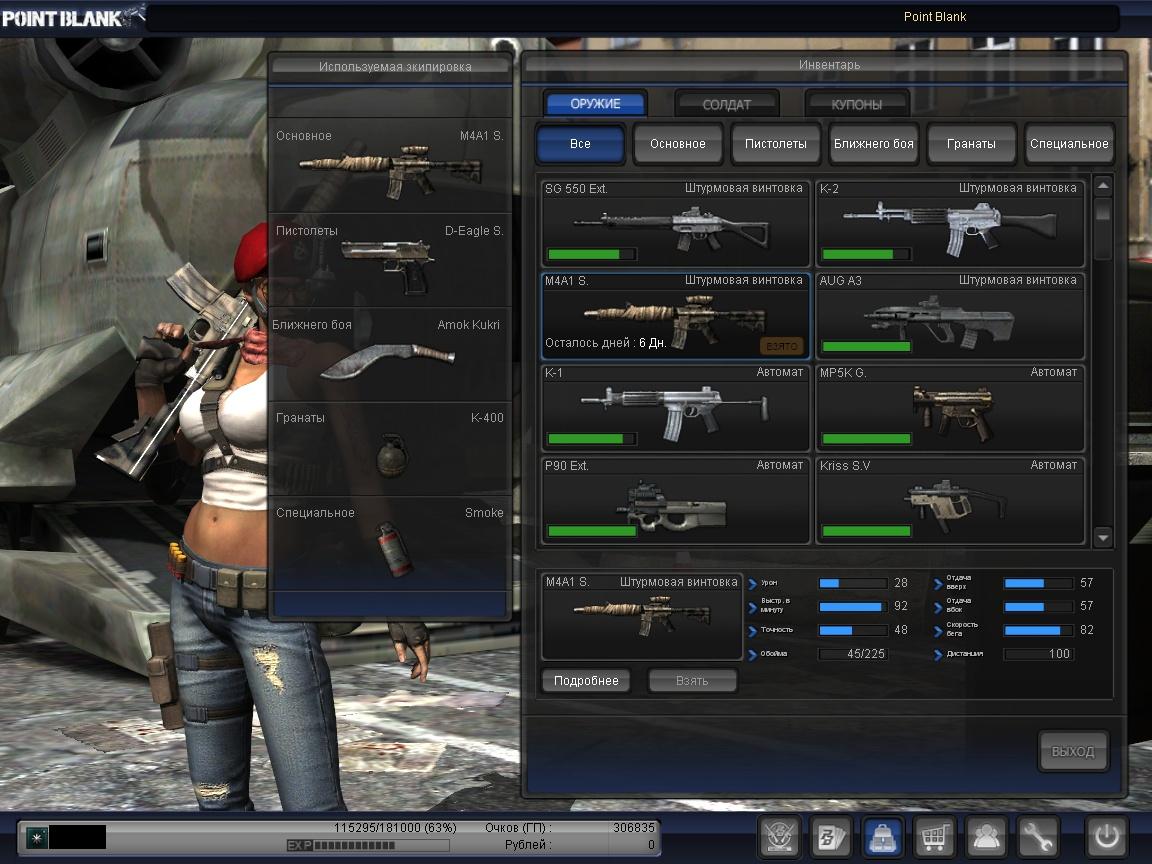Open the PB mission cards icon

[831, 837]
